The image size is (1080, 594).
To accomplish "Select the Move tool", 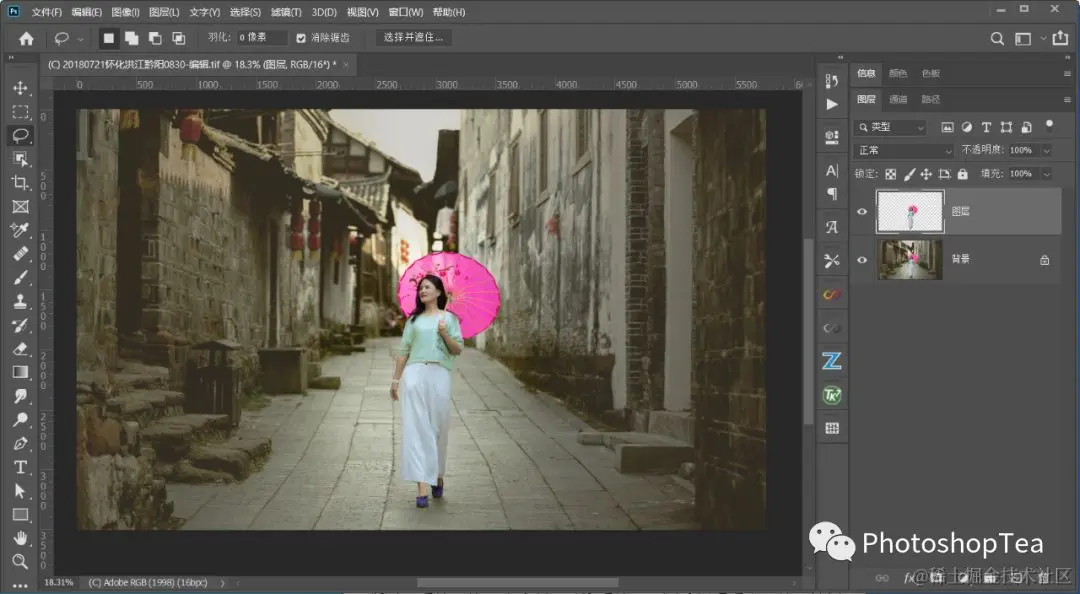I will [x=20, y=88].
